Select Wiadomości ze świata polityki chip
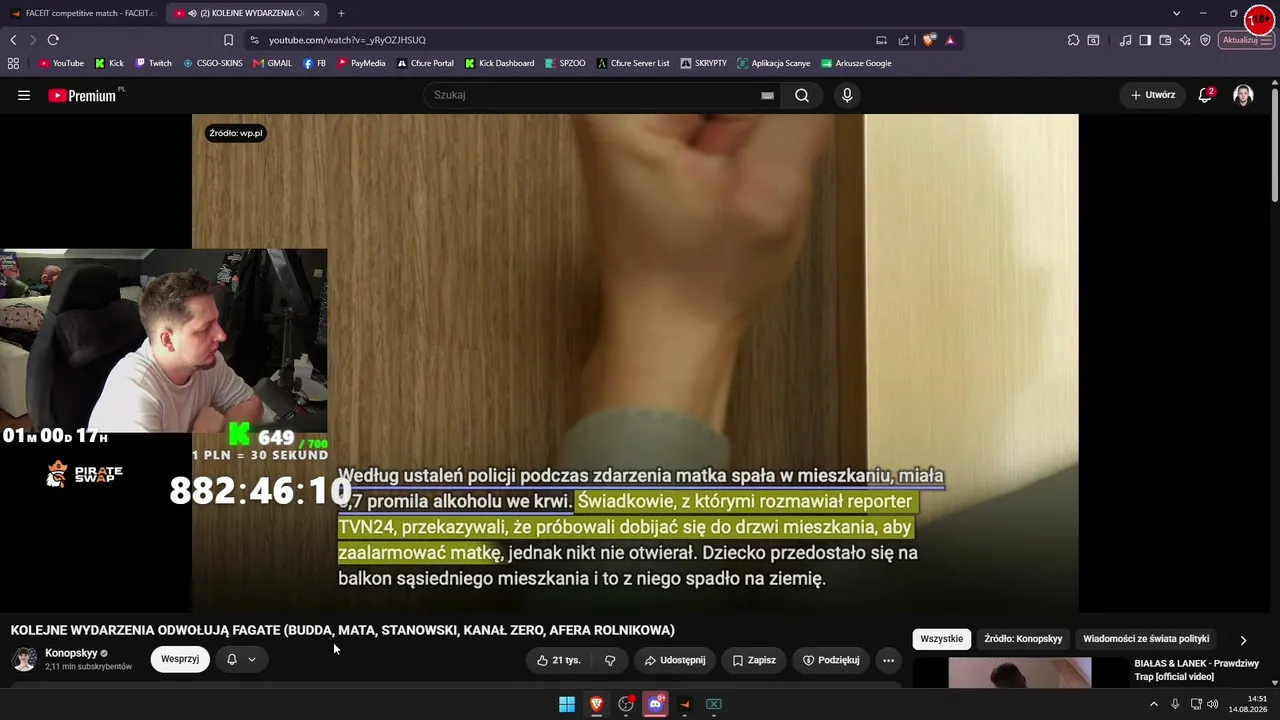The width and height of the screenshot is (1280, 720). pyautogui.click(x=1146, y=639)
